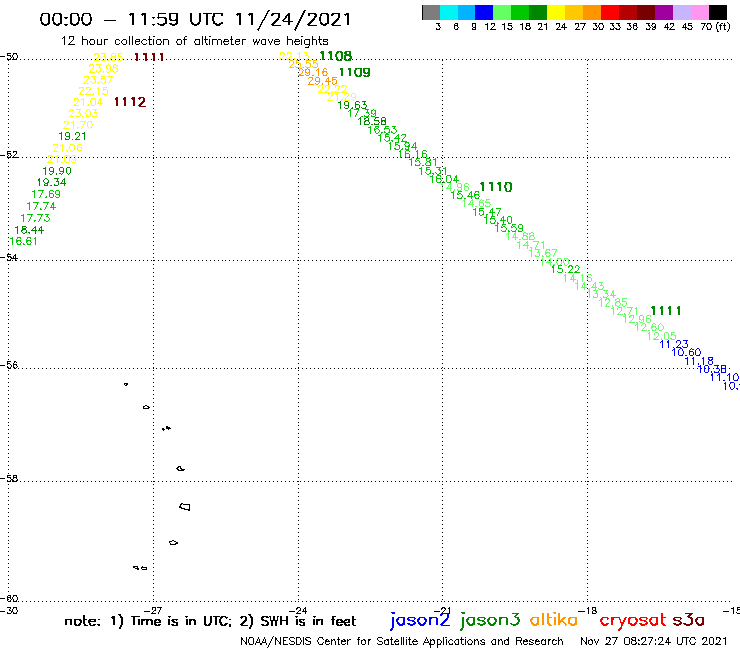740x650 pixels.
Task: Select the wave height value 22.15
Action: coord(93,92)
